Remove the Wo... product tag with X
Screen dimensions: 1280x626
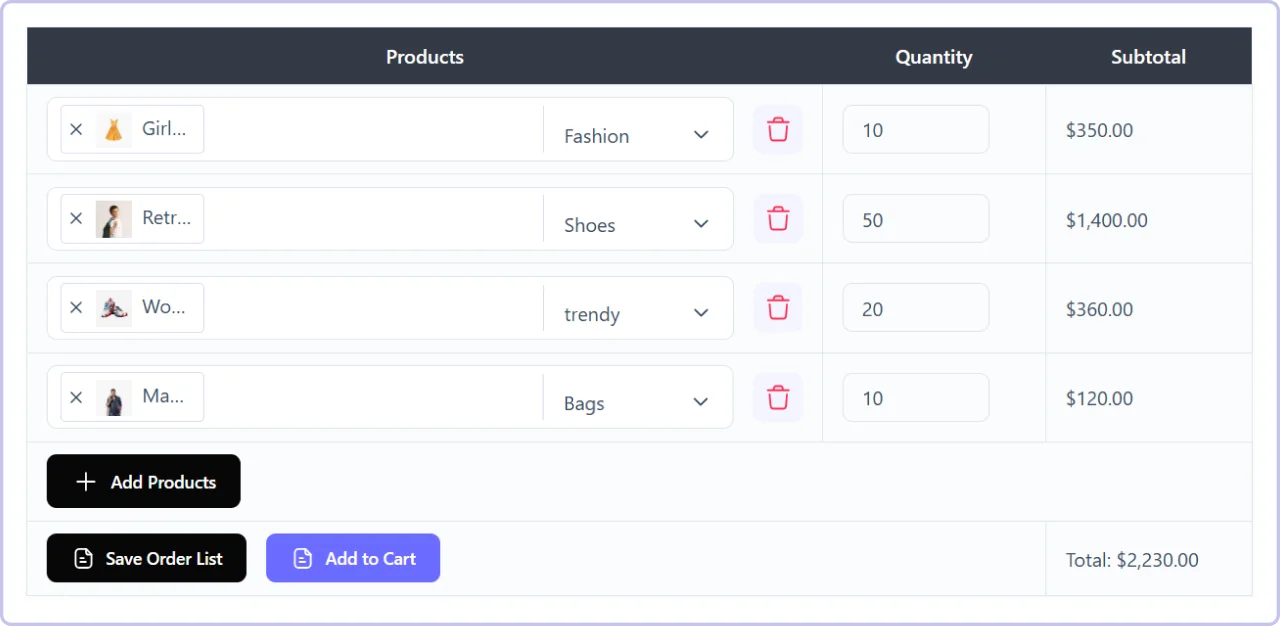76,307
